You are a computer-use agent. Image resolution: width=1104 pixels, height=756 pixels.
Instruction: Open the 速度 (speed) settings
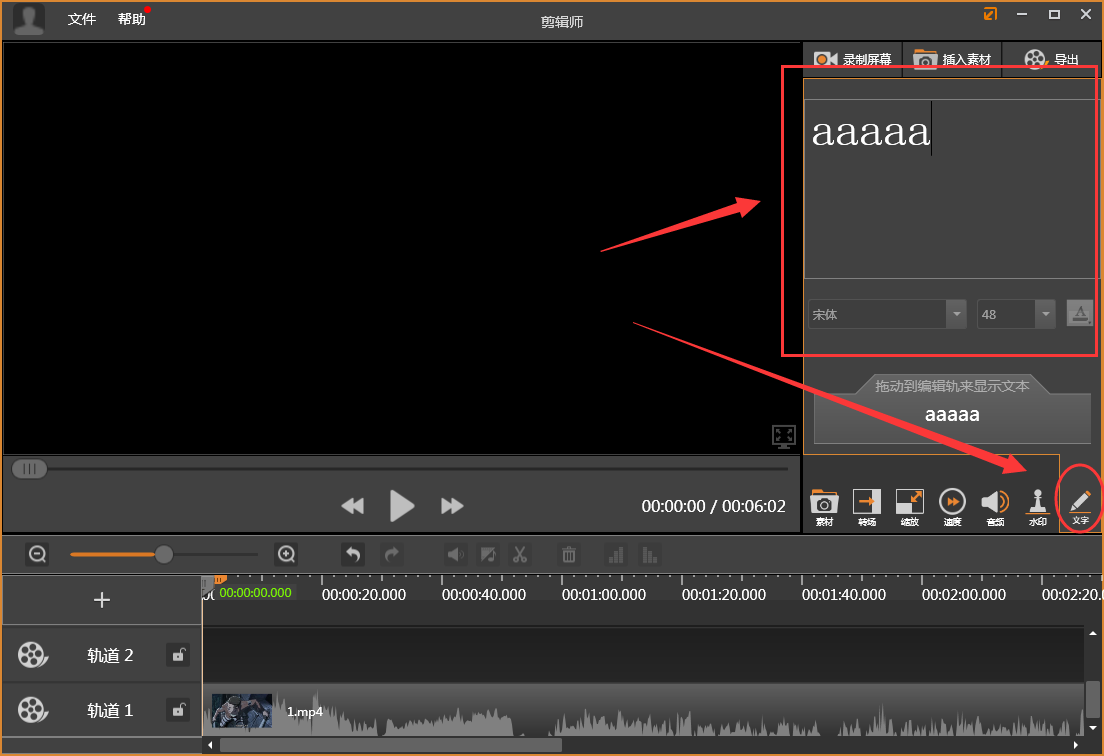point(952,506)
